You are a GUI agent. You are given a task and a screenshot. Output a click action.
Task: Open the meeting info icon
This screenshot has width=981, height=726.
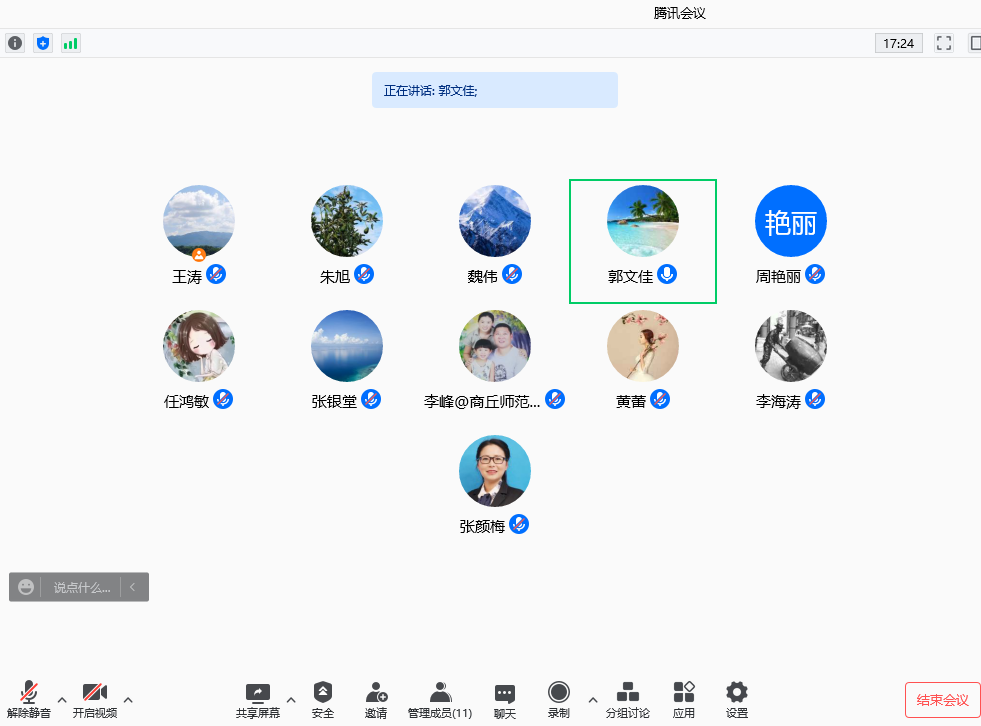point(15,43)
